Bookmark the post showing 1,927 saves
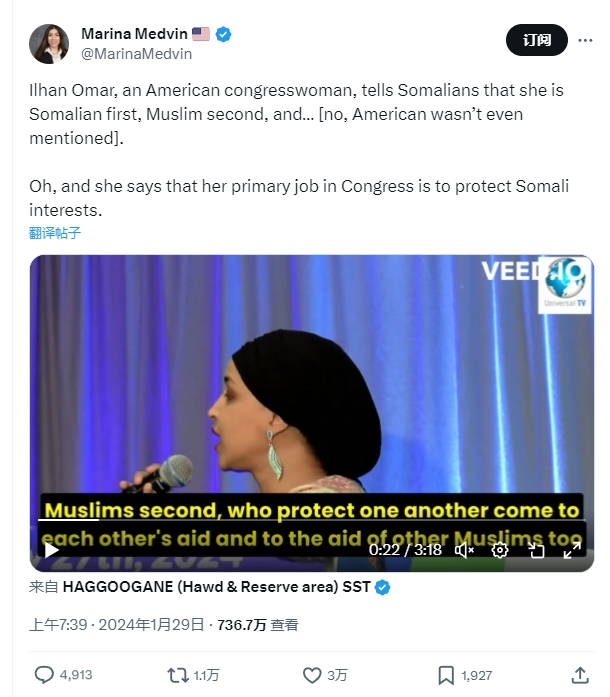The image size is (610, 697). pyautogui.click(x=446, y=675)
